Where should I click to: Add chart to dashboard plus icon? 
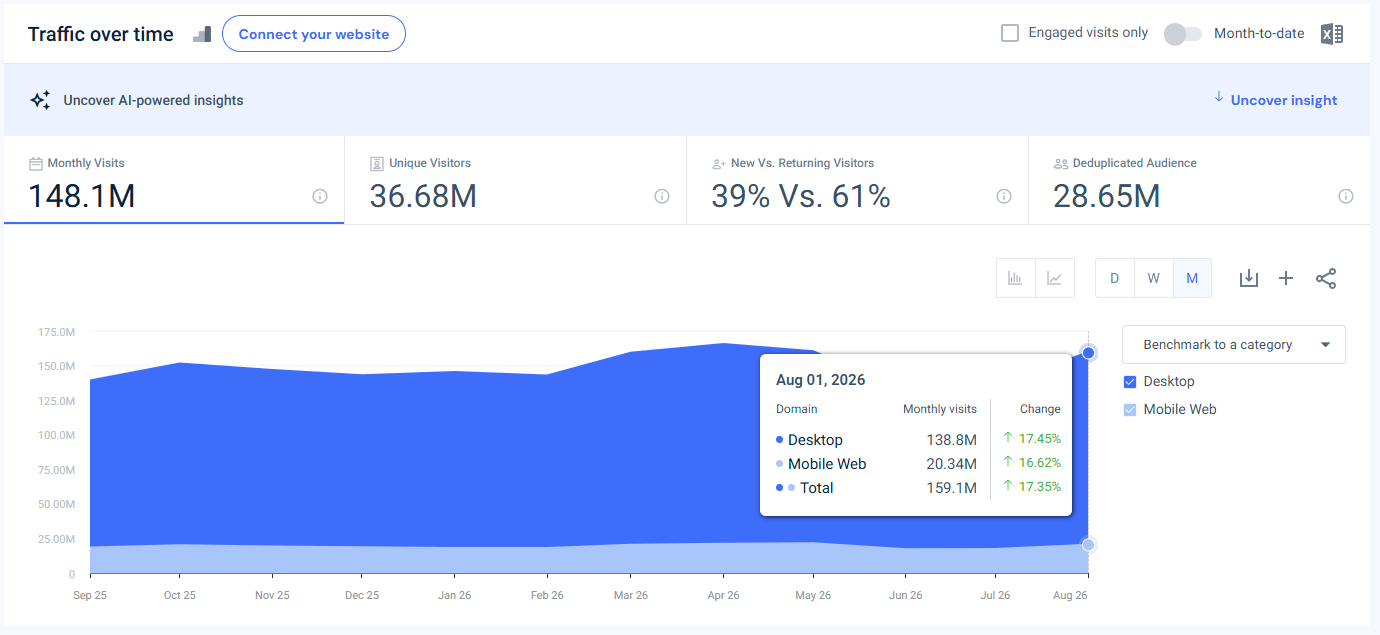[x=1286, y=278]
